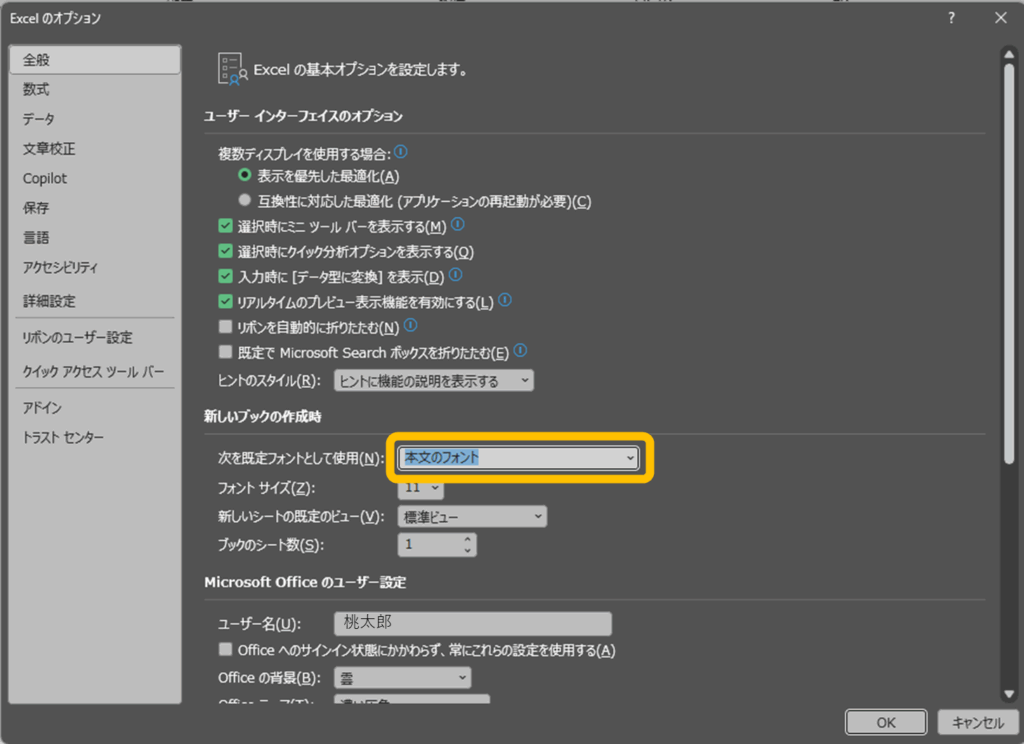Open the Copilot category
The height and width of the screenshot is (744, 1024).
point(95,178)
